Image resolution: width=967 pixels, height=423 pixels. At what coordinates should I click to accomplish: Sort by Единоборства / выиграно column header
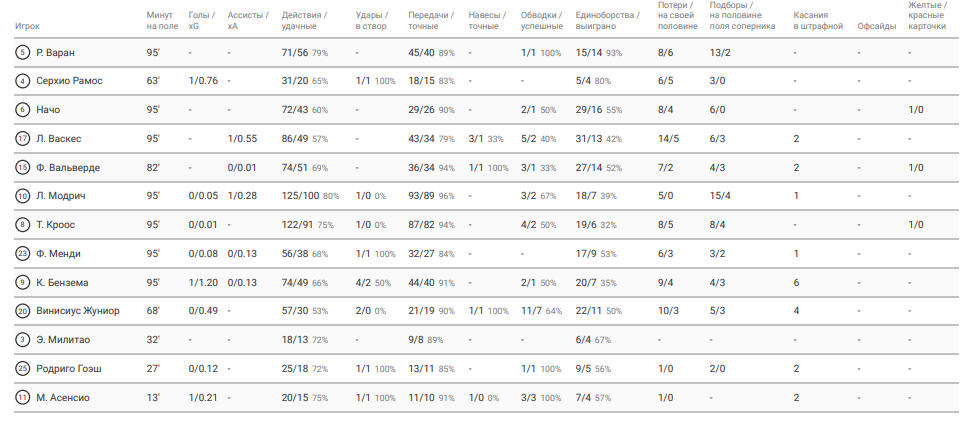pyautogui.click(x=607, y=20)
